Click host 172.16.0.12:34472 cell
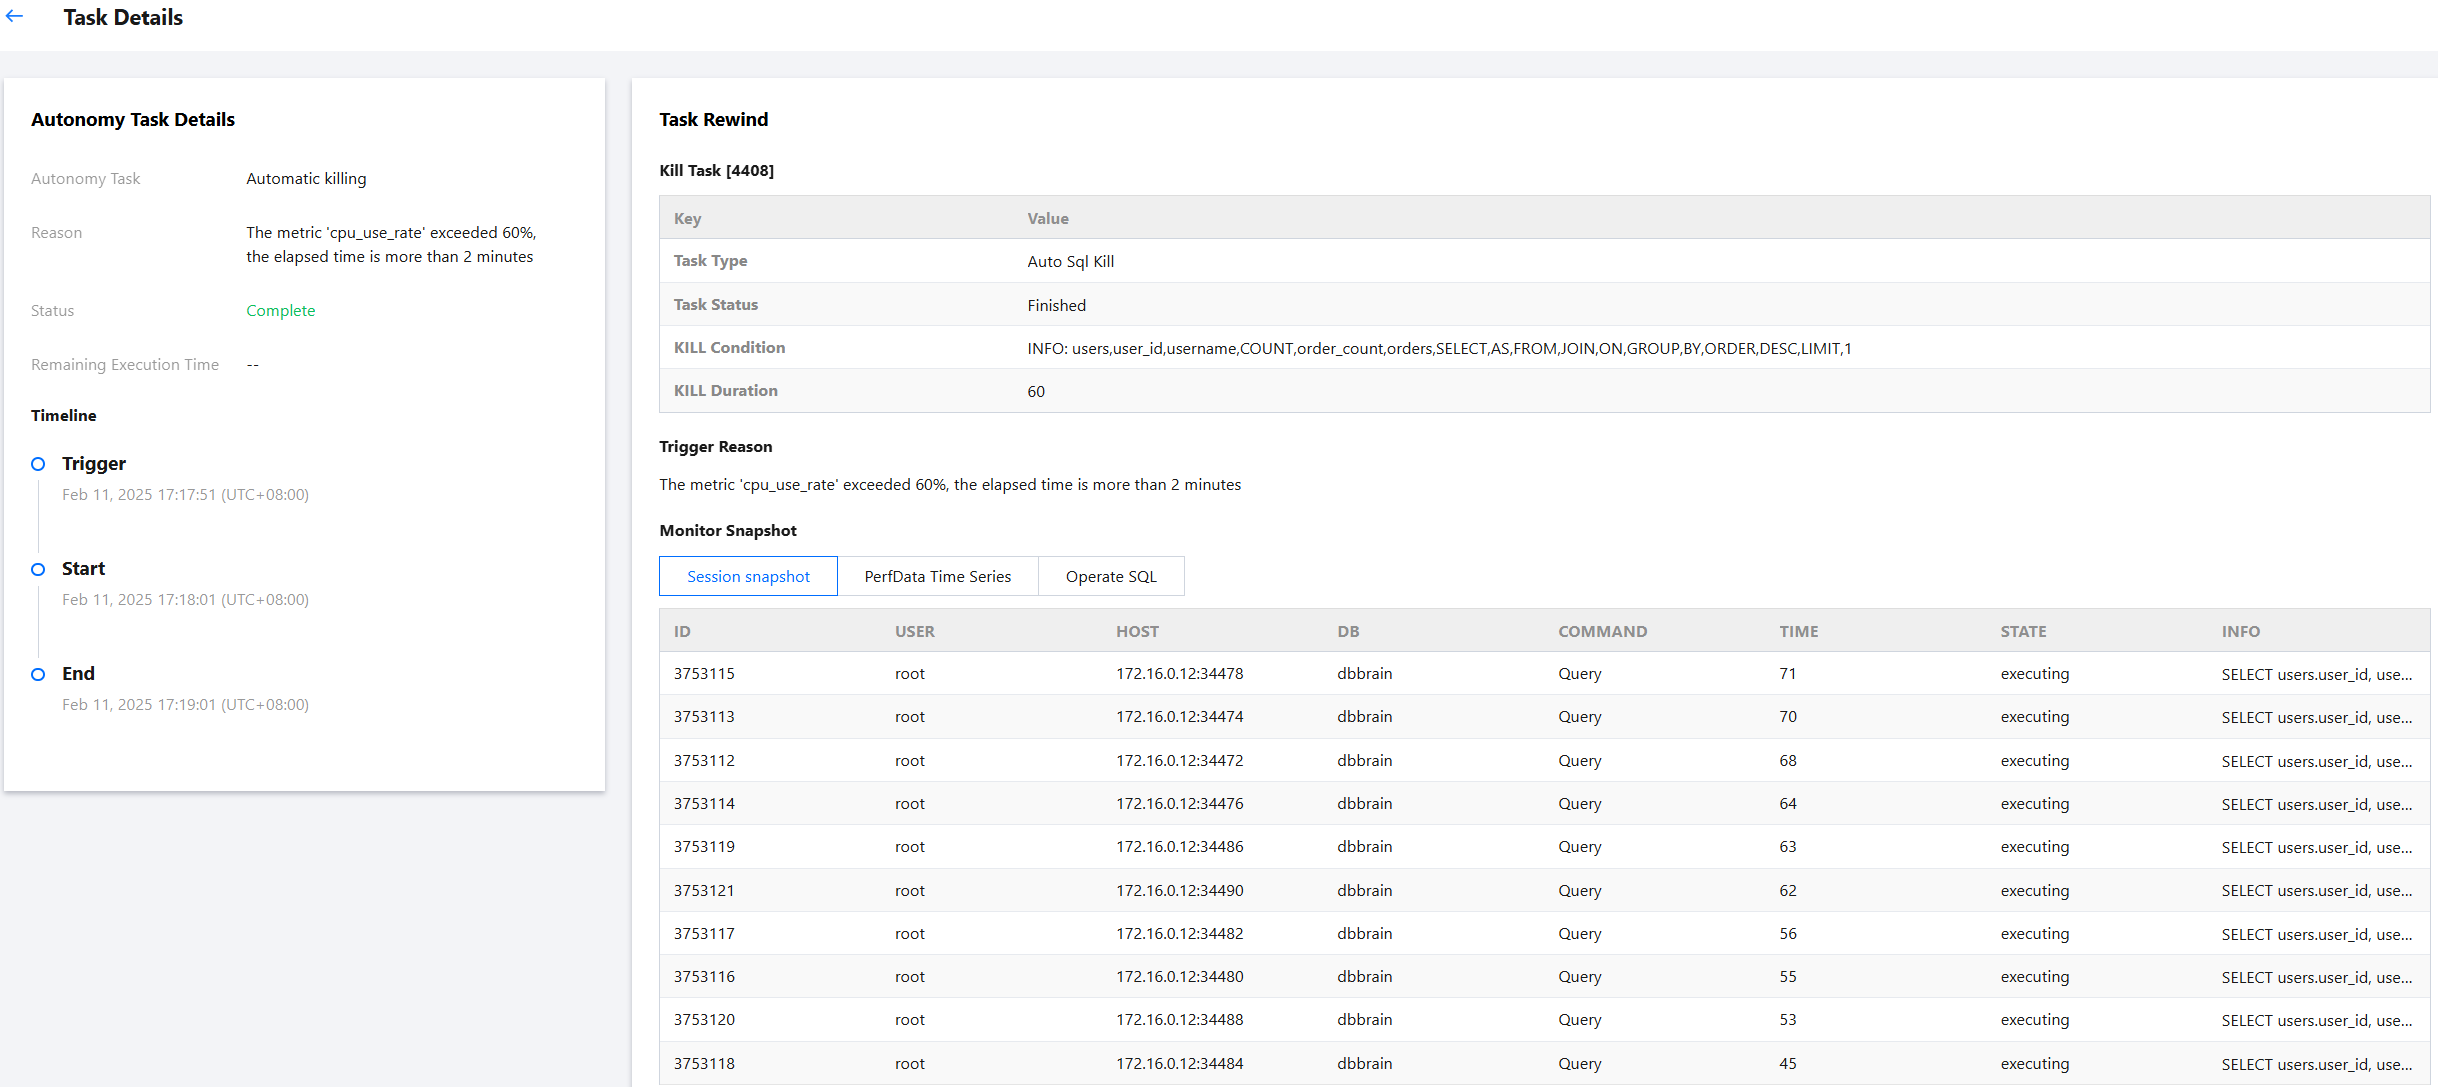Viewport: 2438px width, 1087px height. coord(1179,760)
